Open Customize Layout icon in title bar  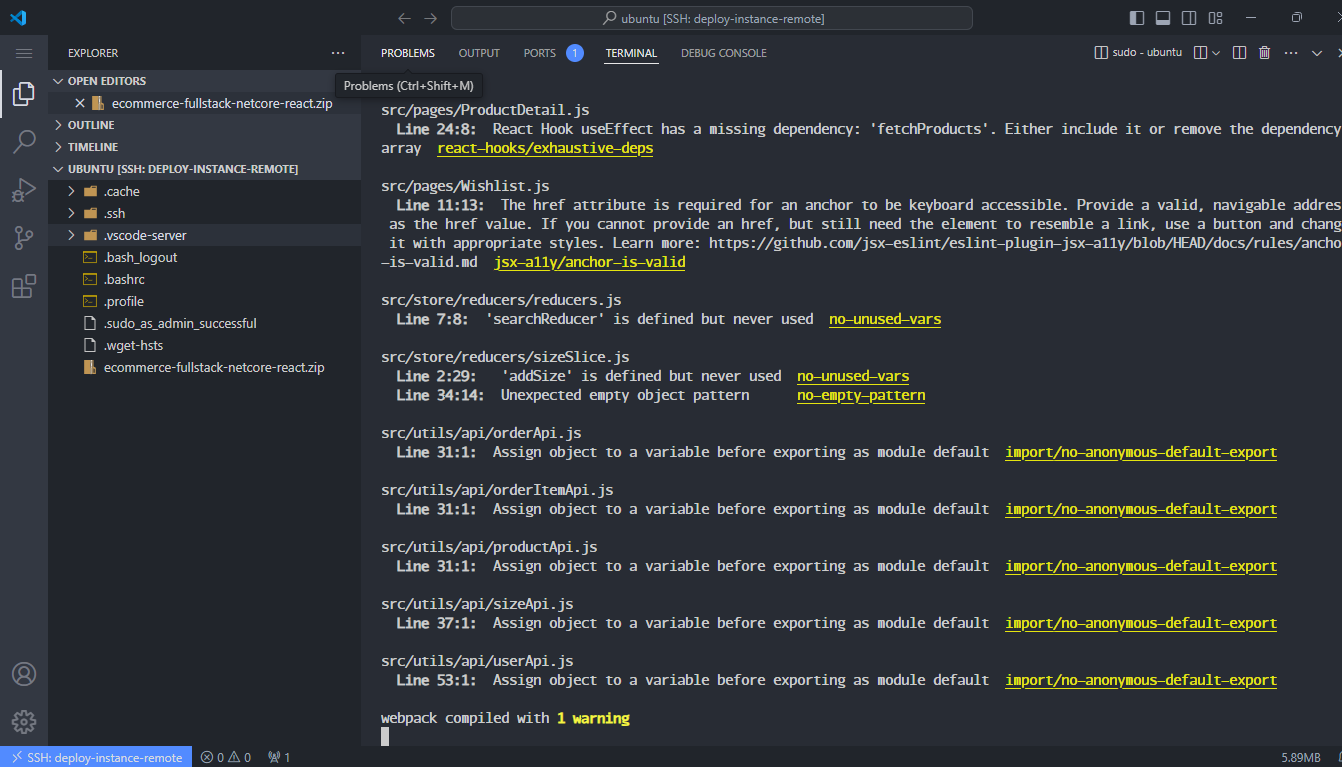(1216, 18)
